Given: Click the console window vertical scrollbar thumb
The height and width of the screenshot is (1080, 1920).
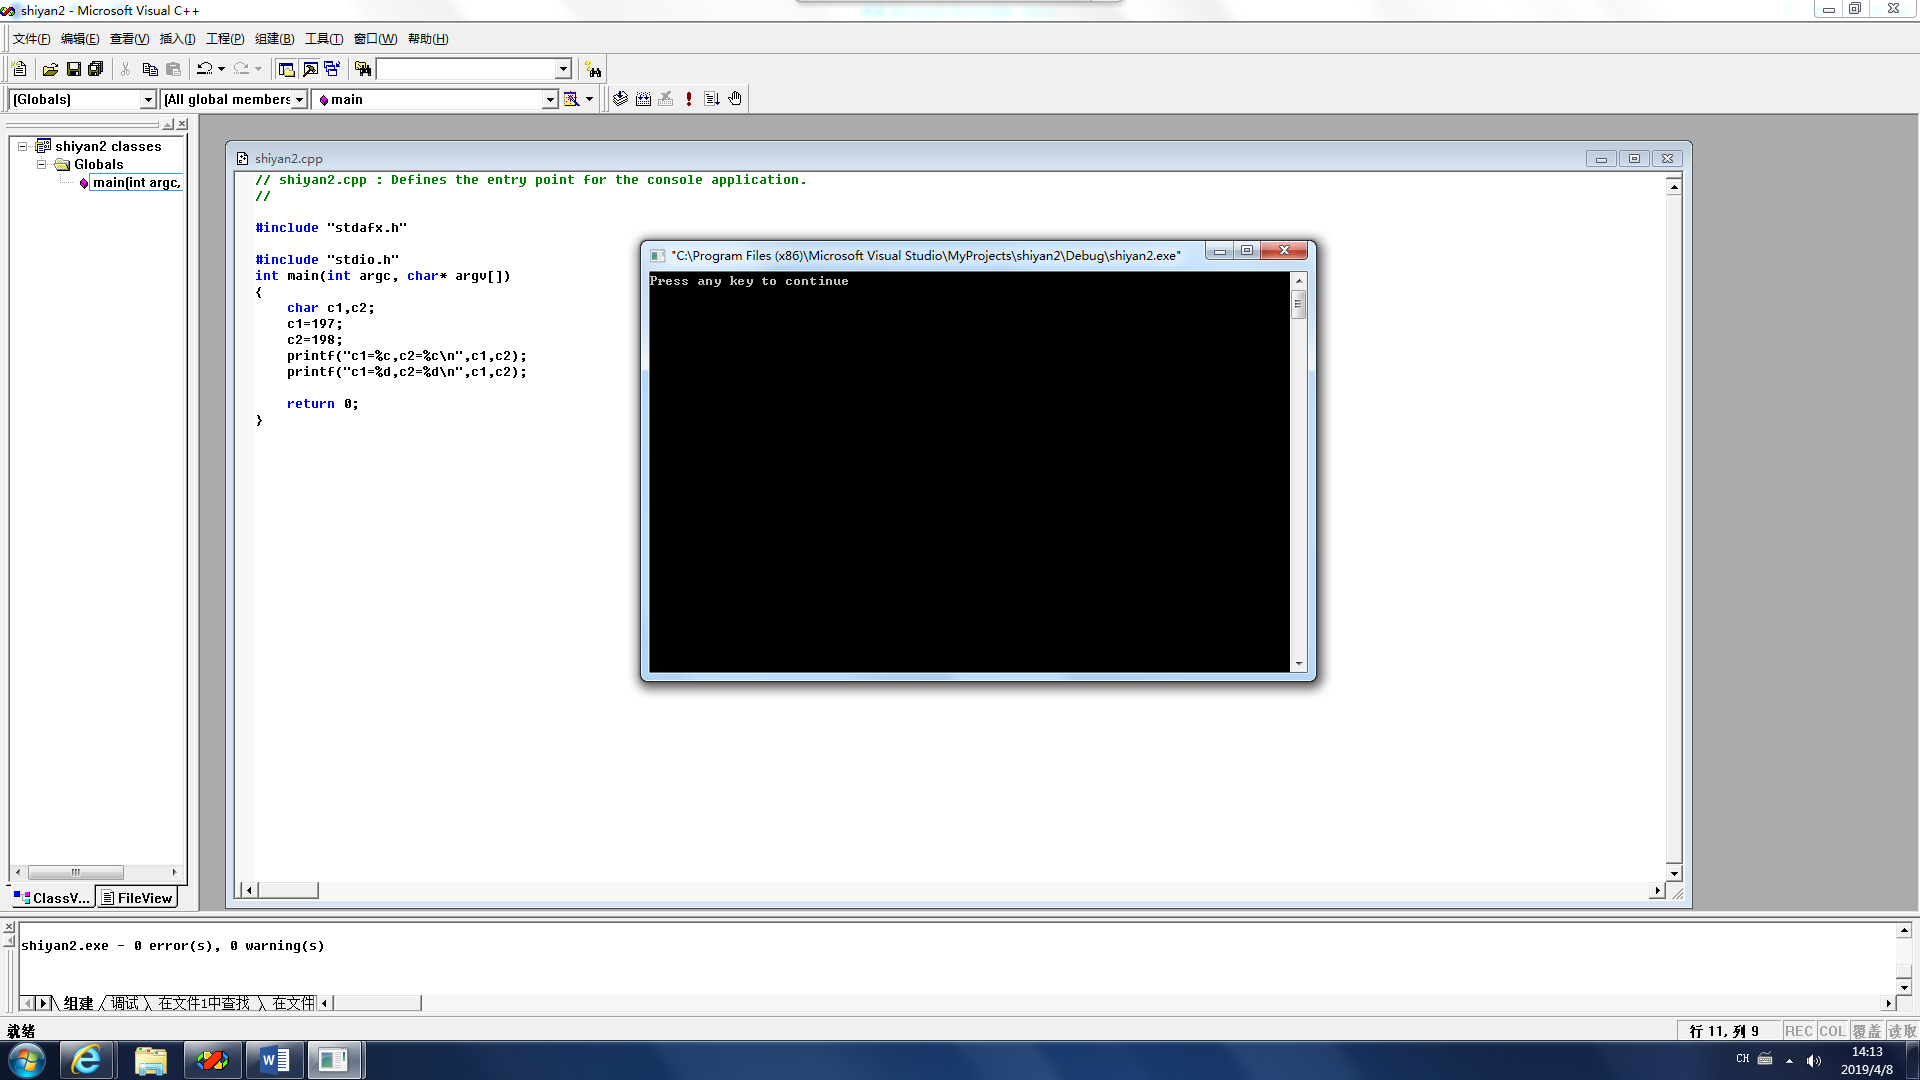Looking at the screenshot, I should coord(1298,304).
